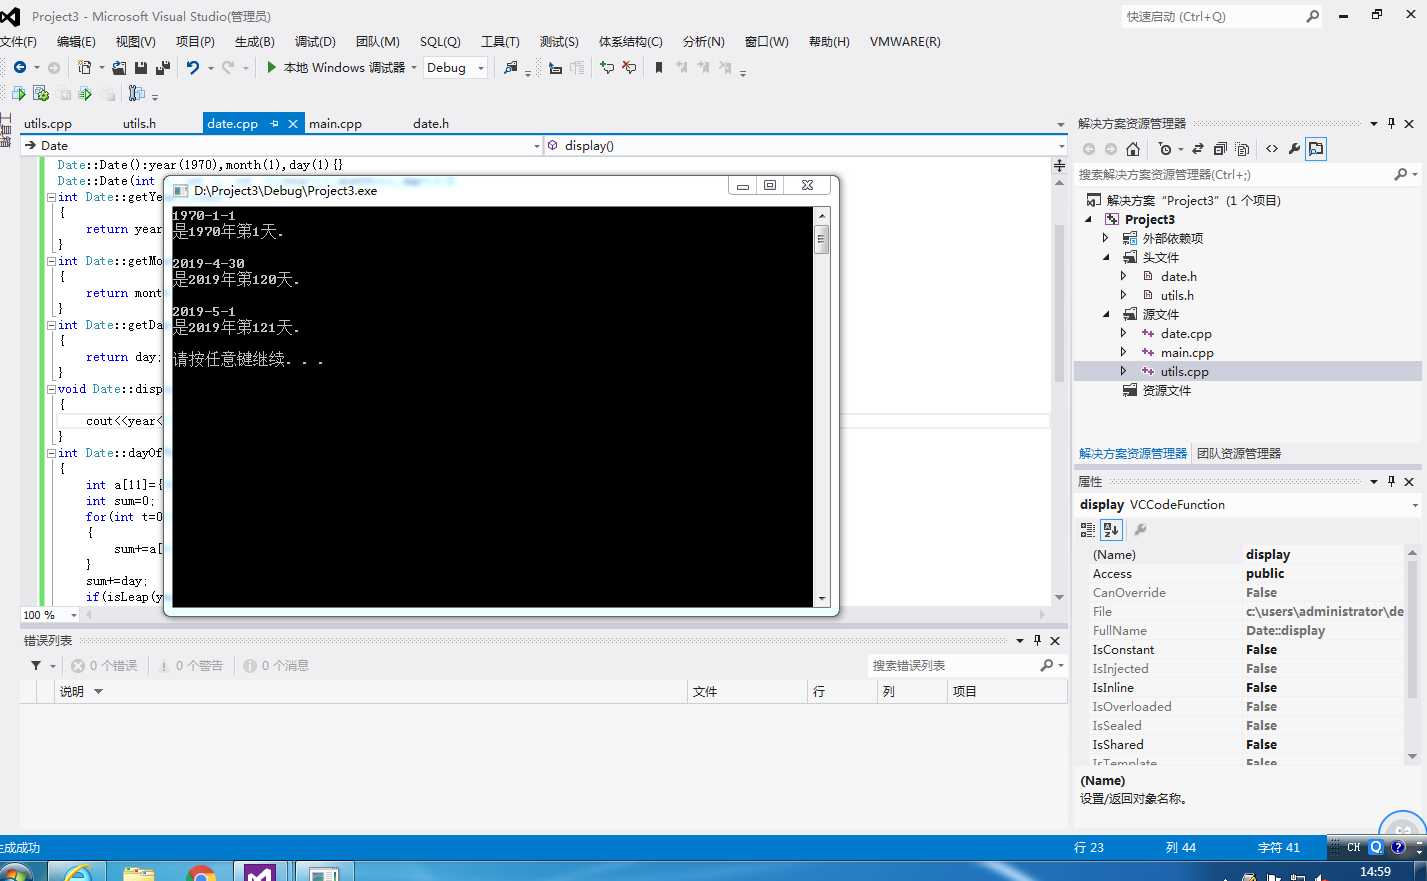Viewport: 1427px width, 881px height.
Task: Pin the Solution Explorer panel
Action: (1391, 123)
